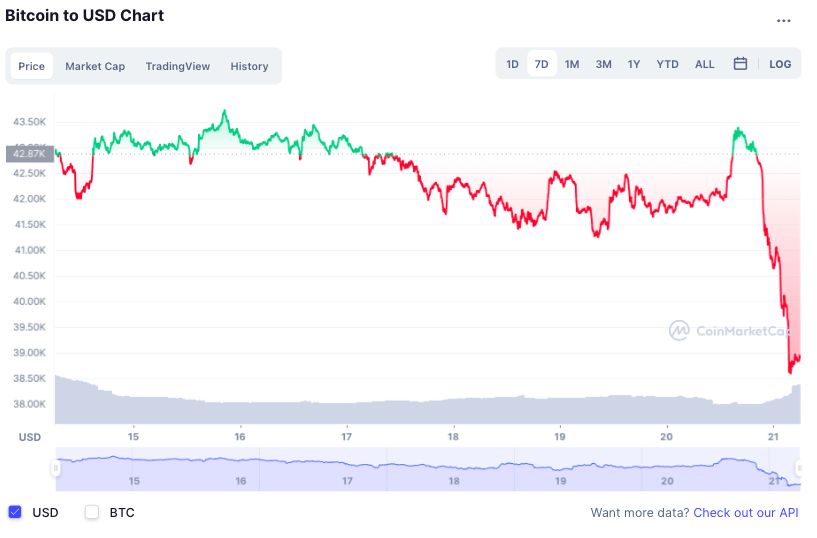This screenshot has height=538, width=817.
Task: Select the Price tab
Action: 32,66
